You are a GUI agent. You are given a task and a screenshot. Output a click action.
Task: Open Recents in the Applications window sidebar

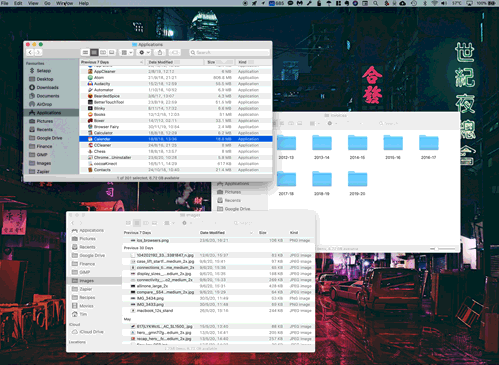tap(44, 129)
